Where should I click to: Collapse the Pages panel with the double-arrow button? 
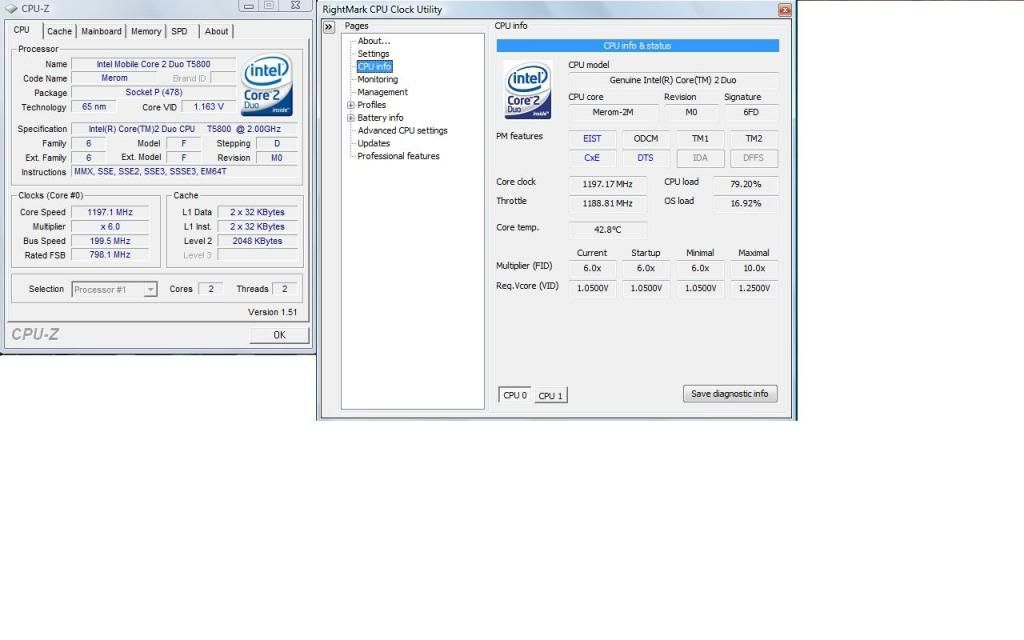tap(329, 27)
